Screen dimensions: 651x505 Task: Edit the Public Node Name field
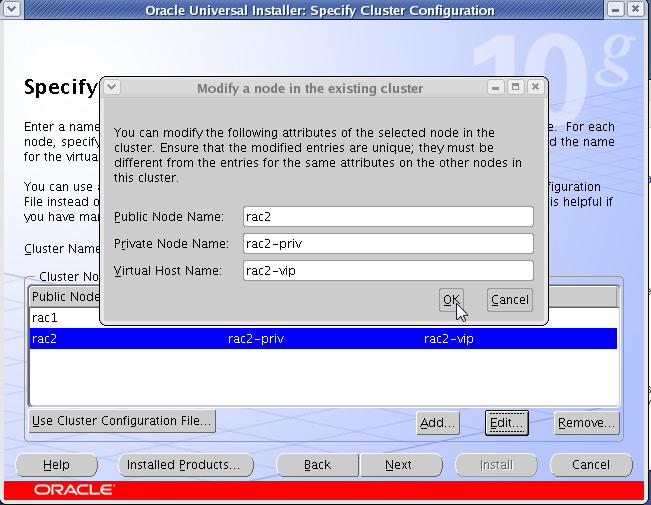tap(388, 217)
